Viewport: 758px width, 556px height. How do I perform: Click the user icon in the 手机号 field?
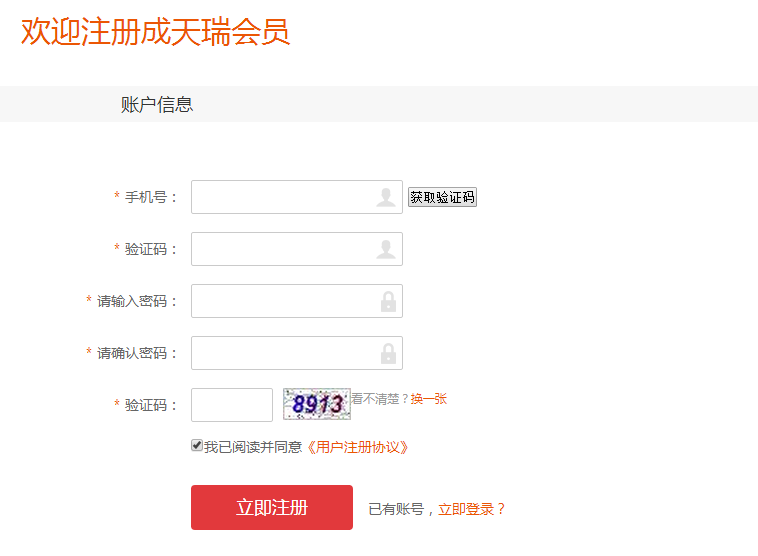(x=386, y=197)
